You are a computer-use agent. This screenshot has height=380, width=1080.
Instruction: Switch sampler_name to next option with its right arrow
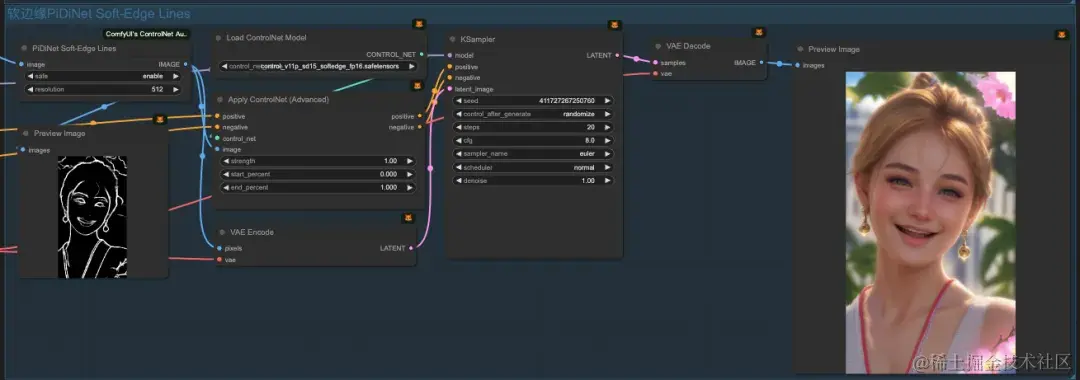(x=607, y=154)
